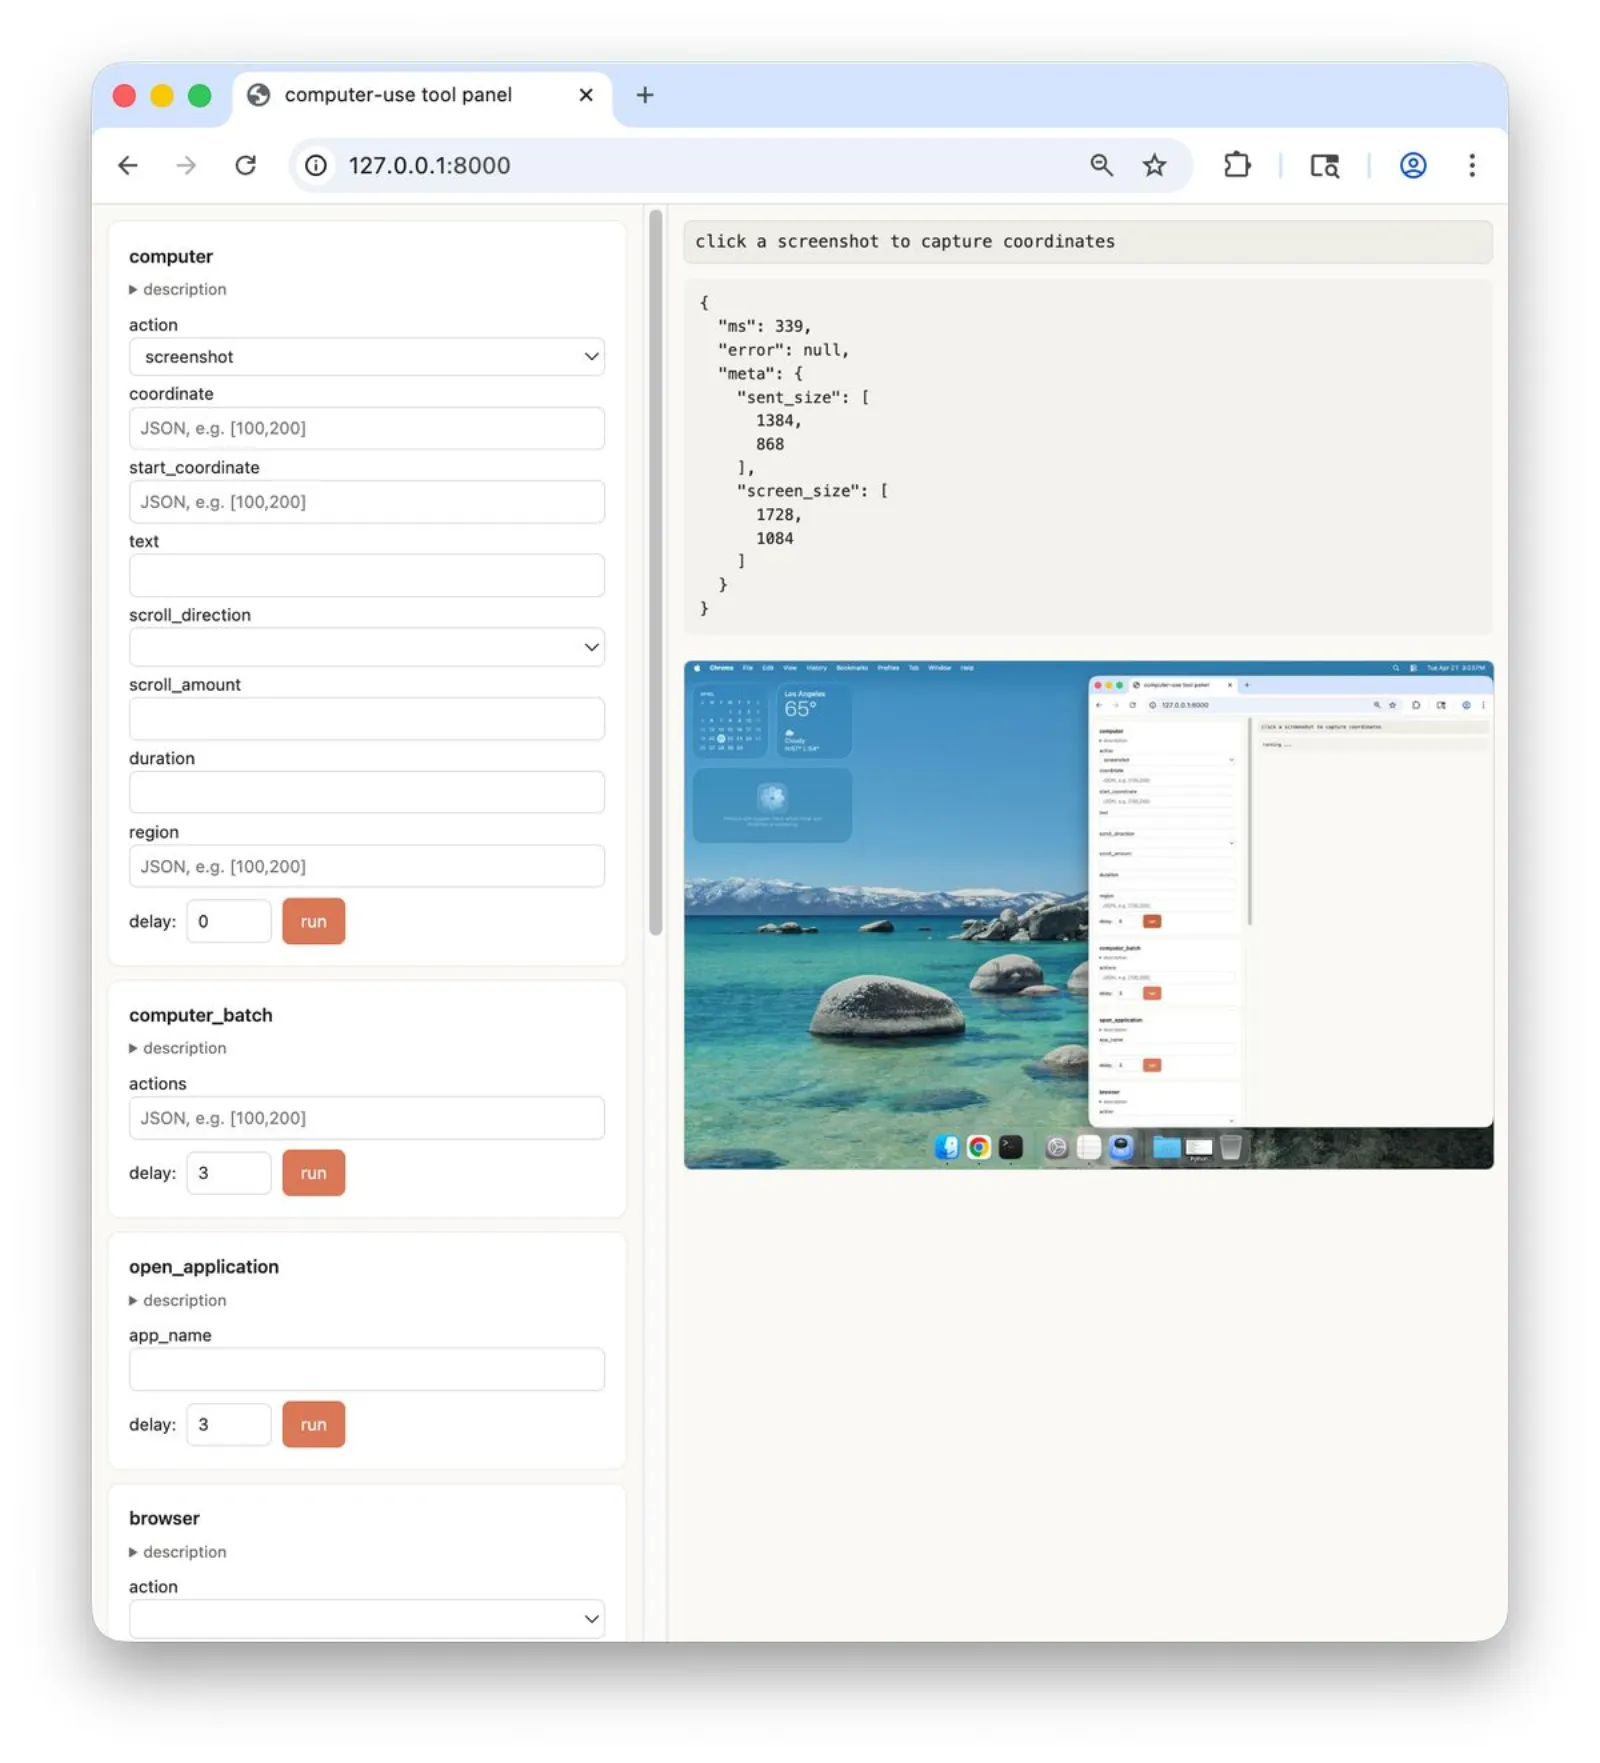Viewport: 1600px width, 1763px height.
Task: Close the computer-use tool panel tab
Action: [586, 95]
